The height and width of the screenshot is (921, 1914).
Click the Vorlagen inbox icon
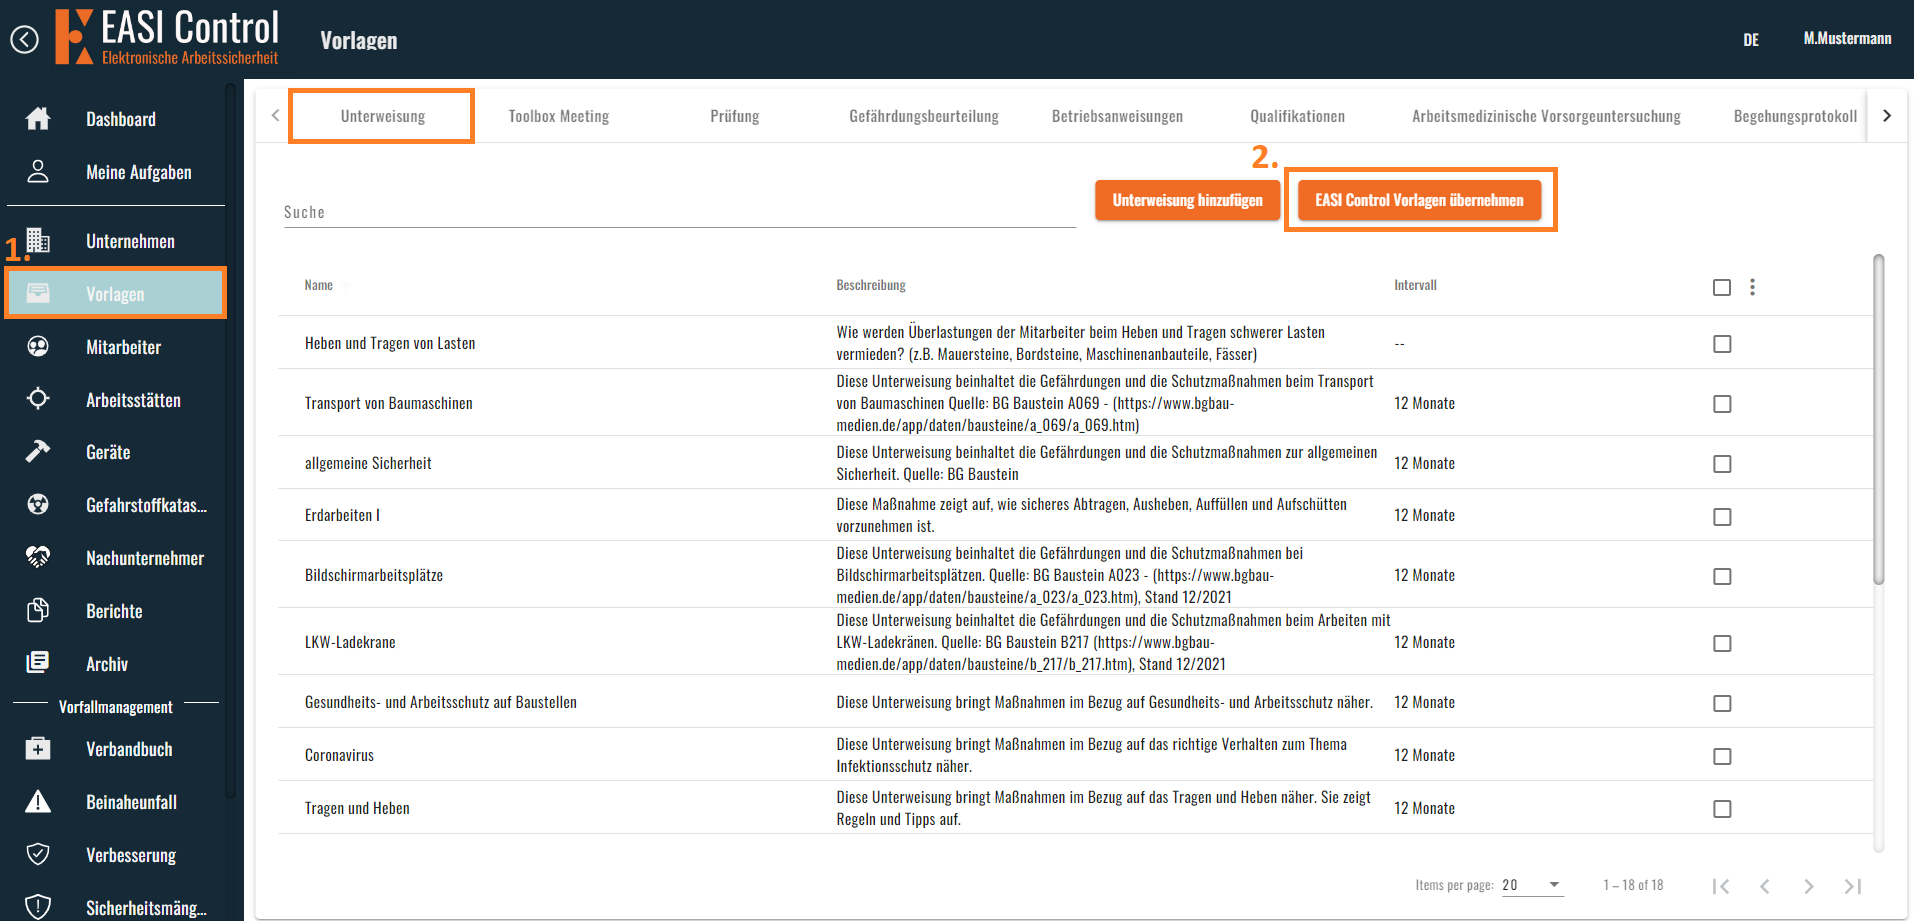[38, 293]
